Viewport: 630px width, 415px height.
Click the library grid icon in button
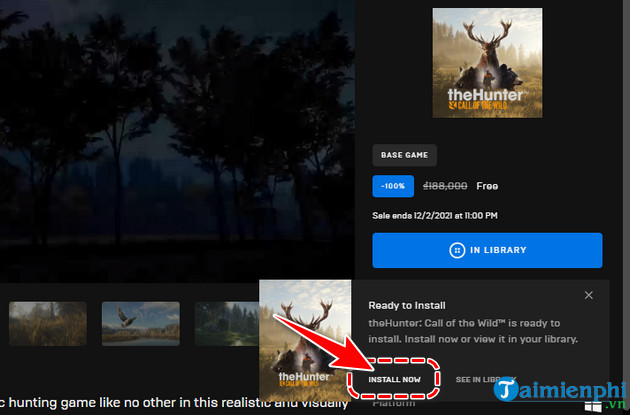[457, 250]
